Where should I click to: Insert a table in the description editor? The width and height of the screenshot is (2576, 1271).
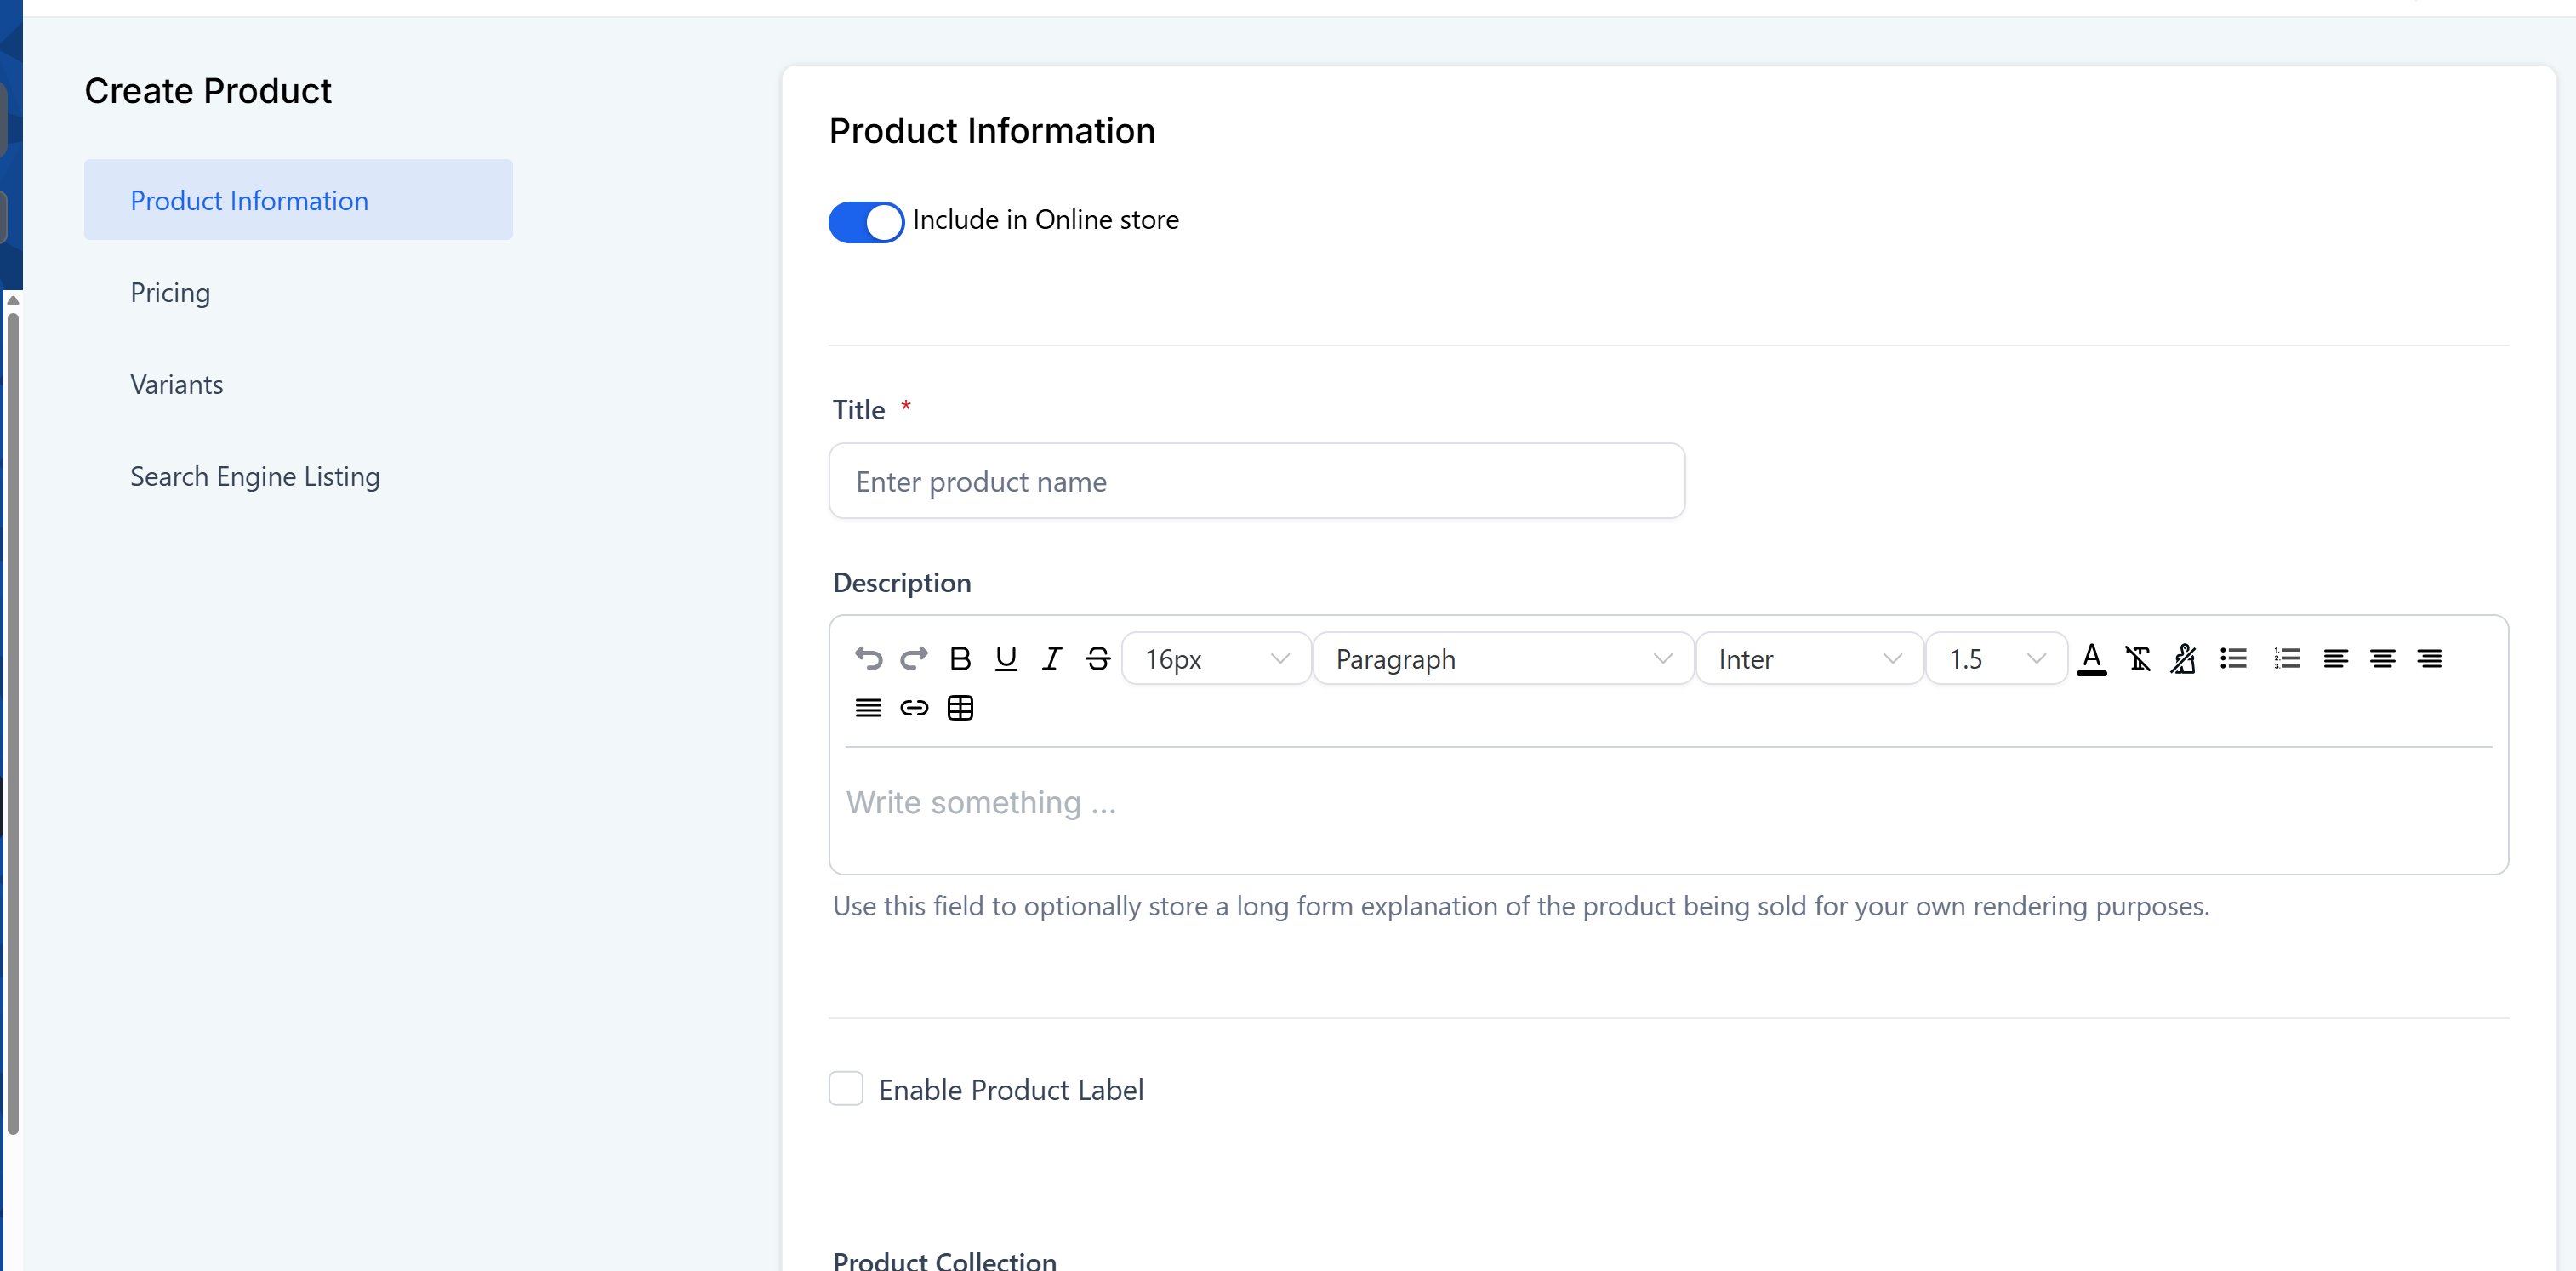tap(960, 707)
